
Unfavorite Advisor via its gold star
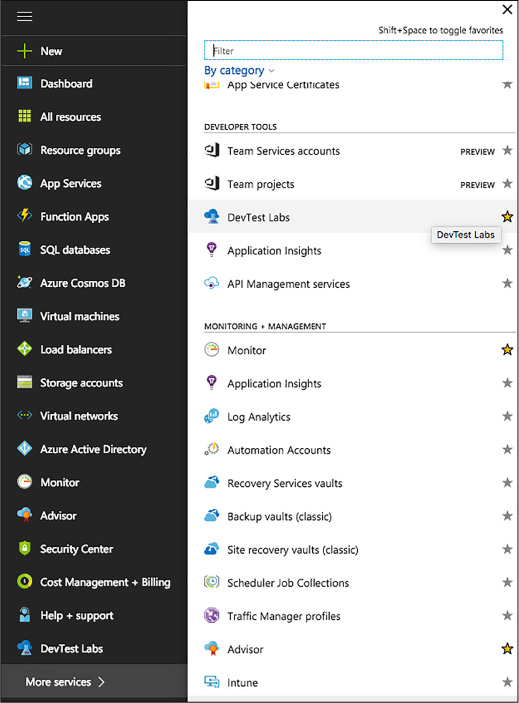tap(507, 649)
